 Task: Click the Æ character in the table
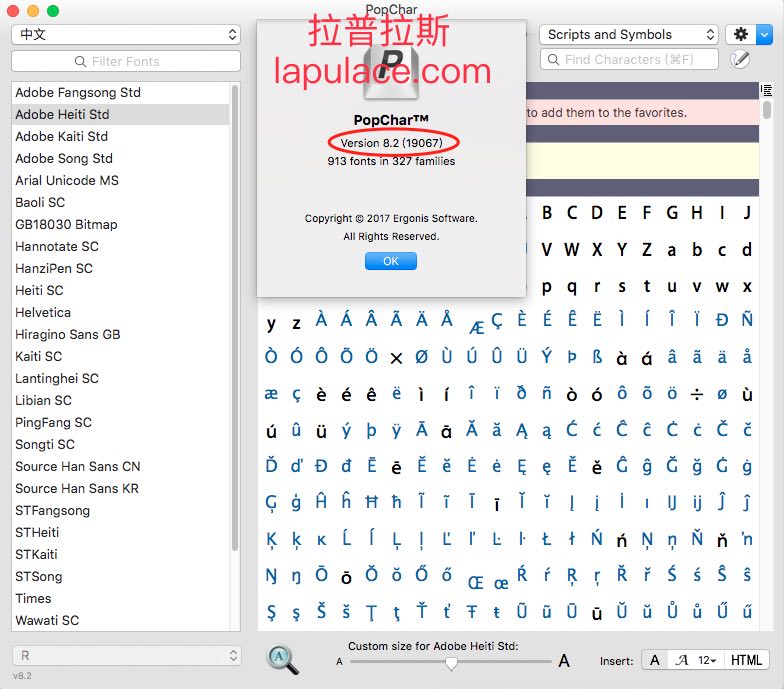pyautogui.click(x=476, y=328)
